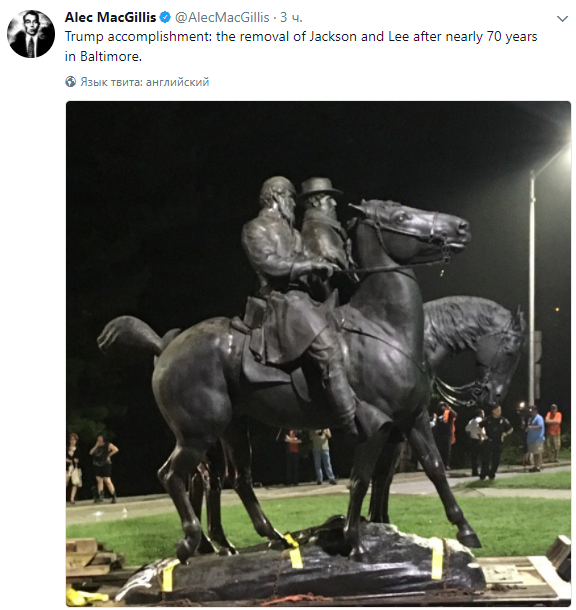Click the Язык твита: английский label
The width and height of the screenshot is (576, 610).
pos(145,82)
